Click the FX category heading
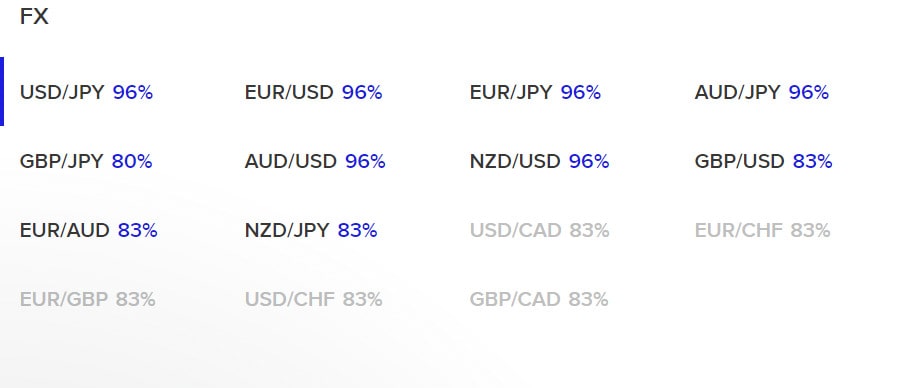 click(x=34, y=16)
